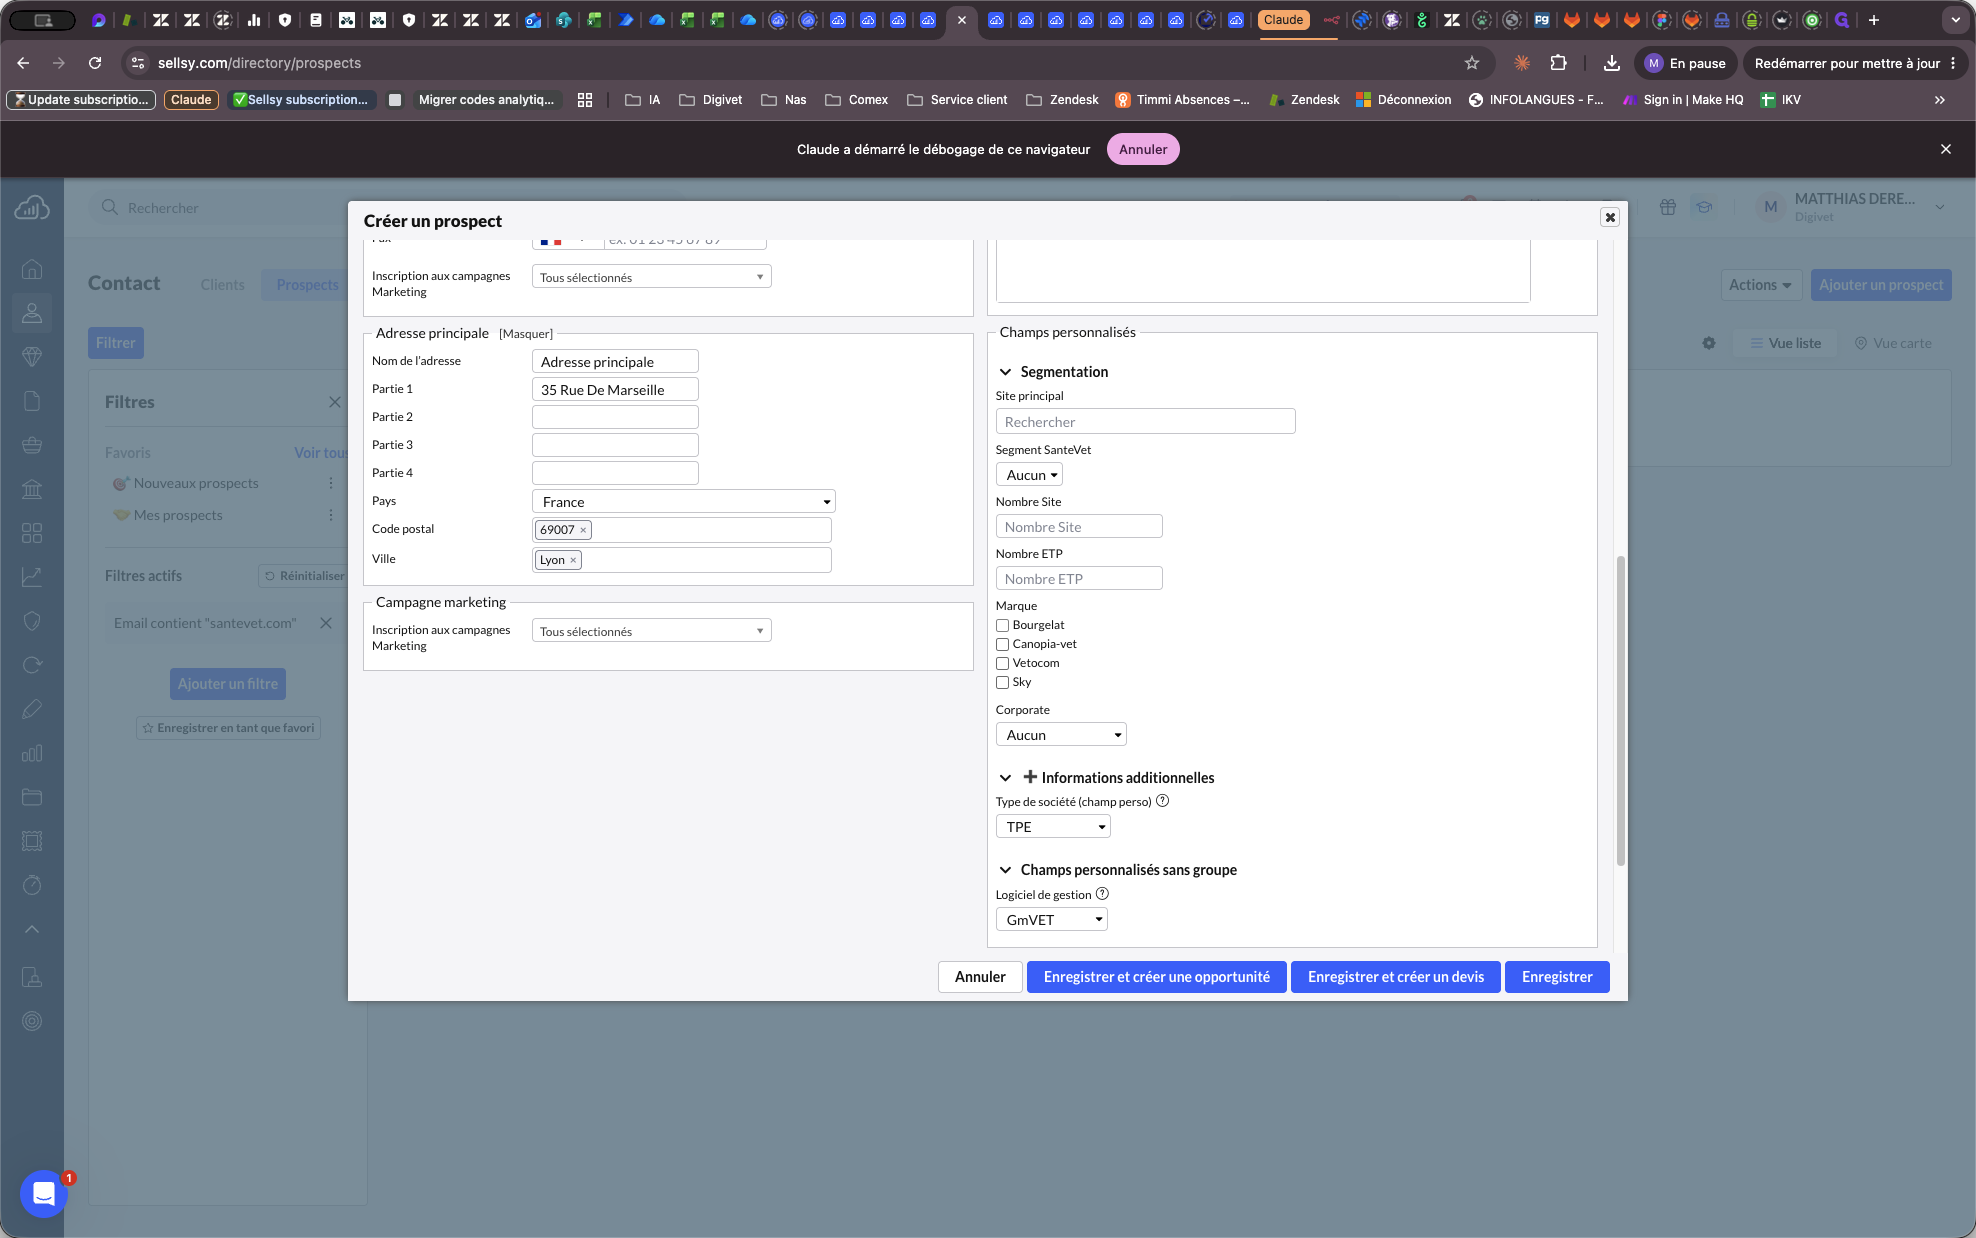Click Enregistrer et créer un devis

(1395, 977)
